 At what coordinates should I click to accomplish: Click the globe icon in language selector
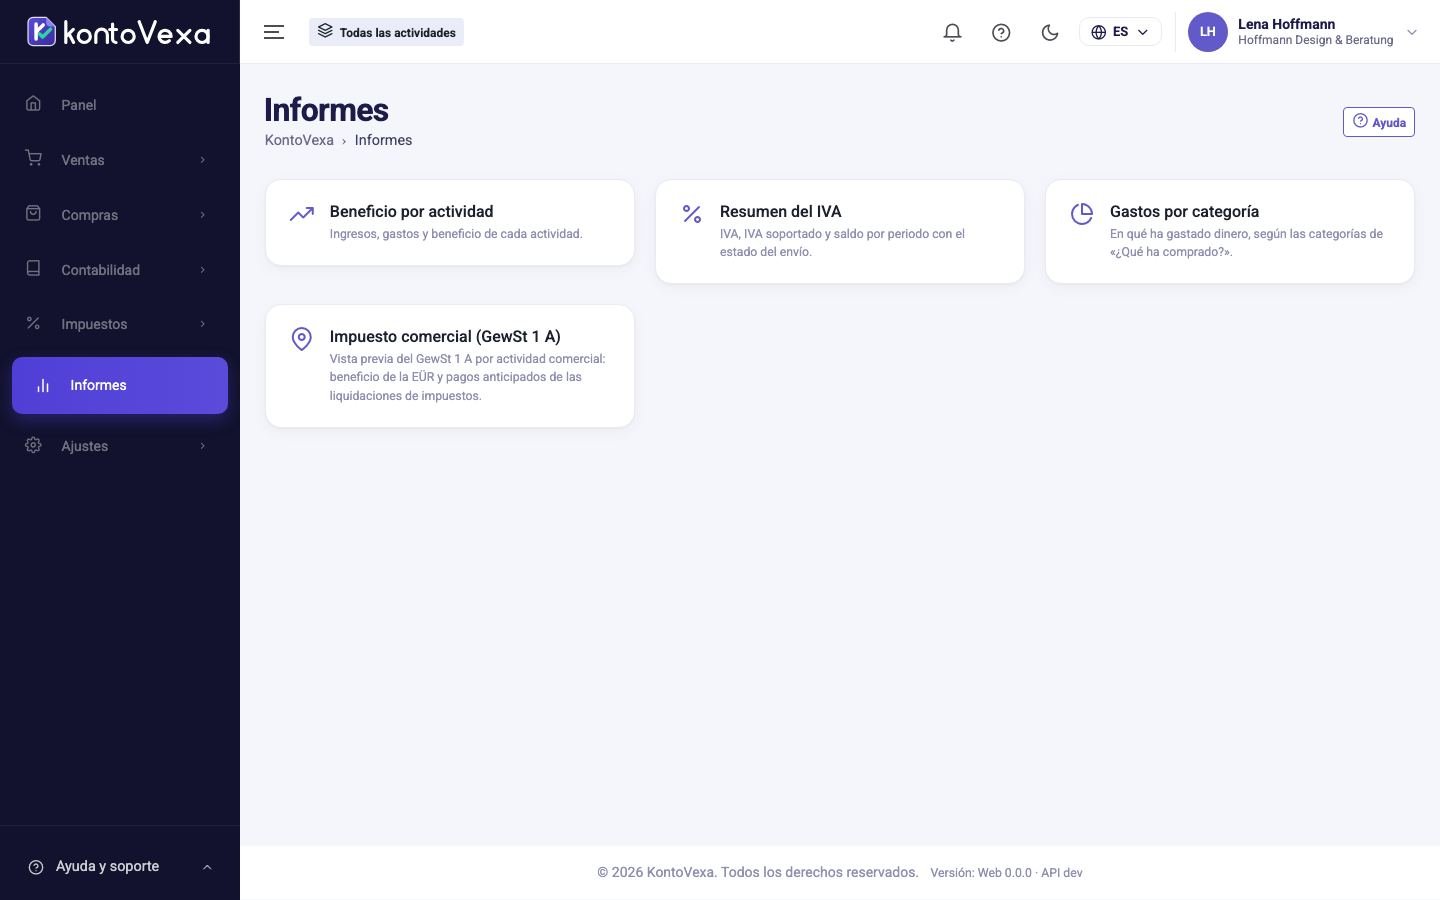(x=1098, y=32)
